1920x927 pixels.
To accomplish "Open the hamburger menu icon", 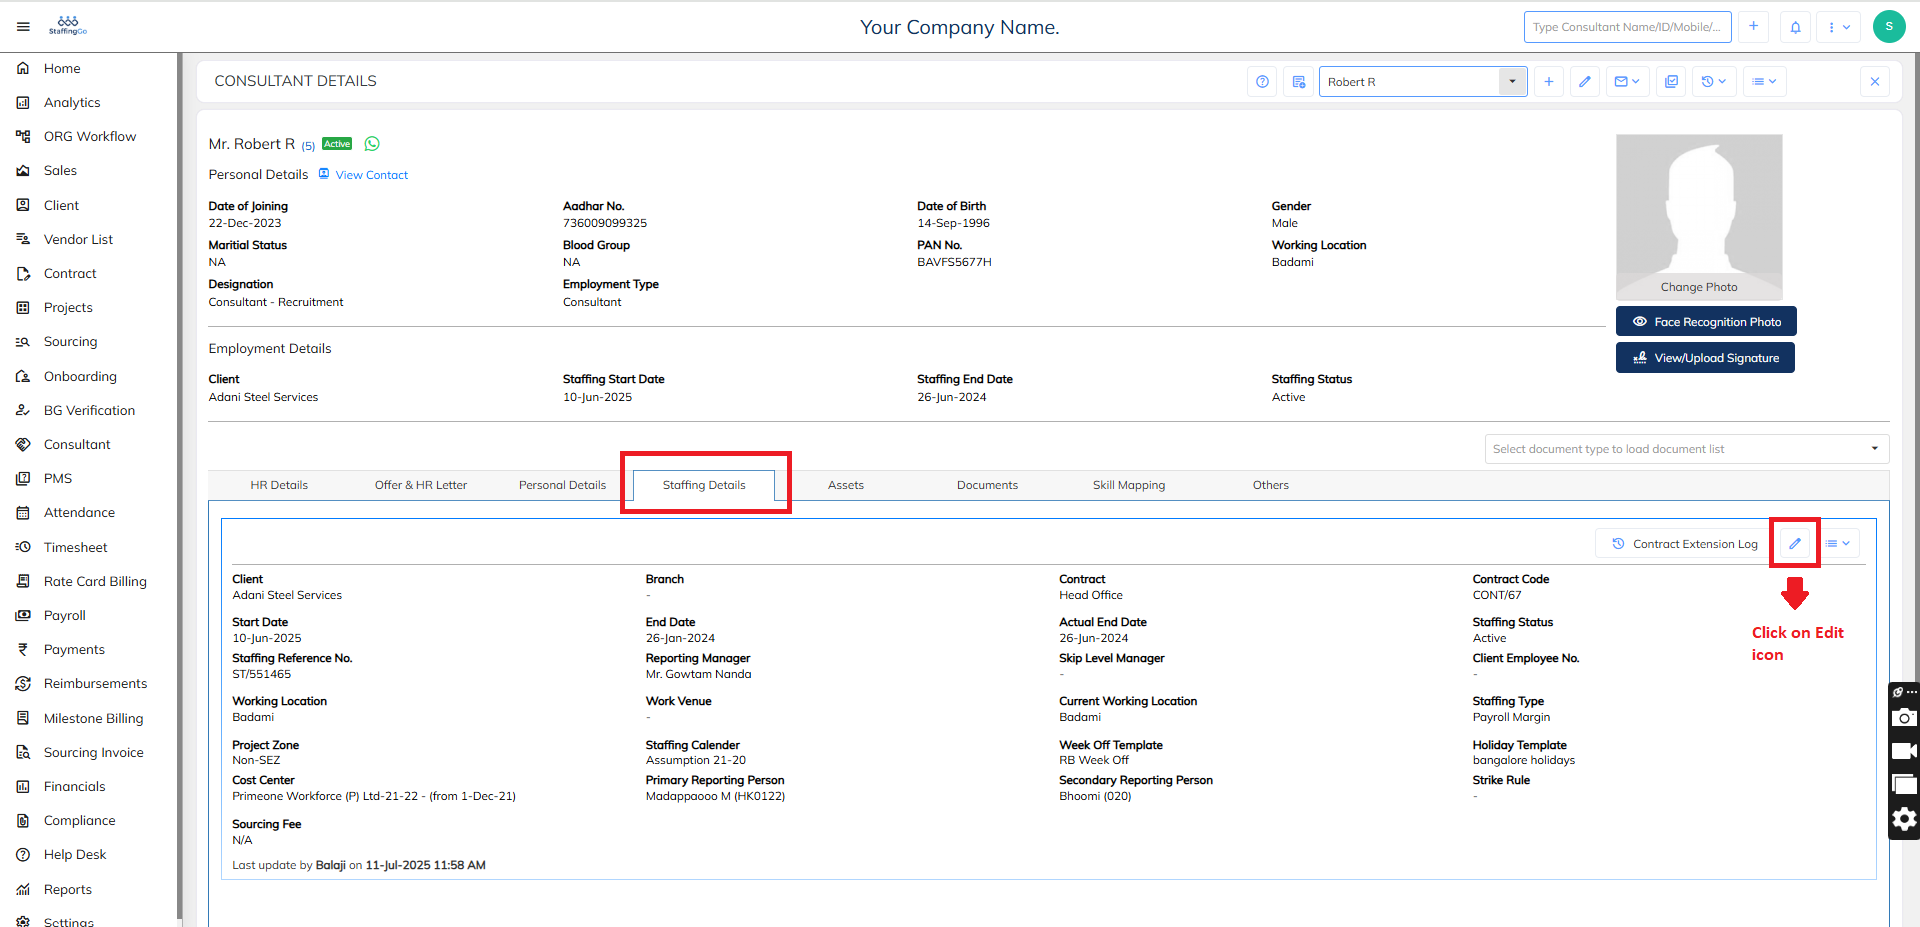I will point(23,27).
